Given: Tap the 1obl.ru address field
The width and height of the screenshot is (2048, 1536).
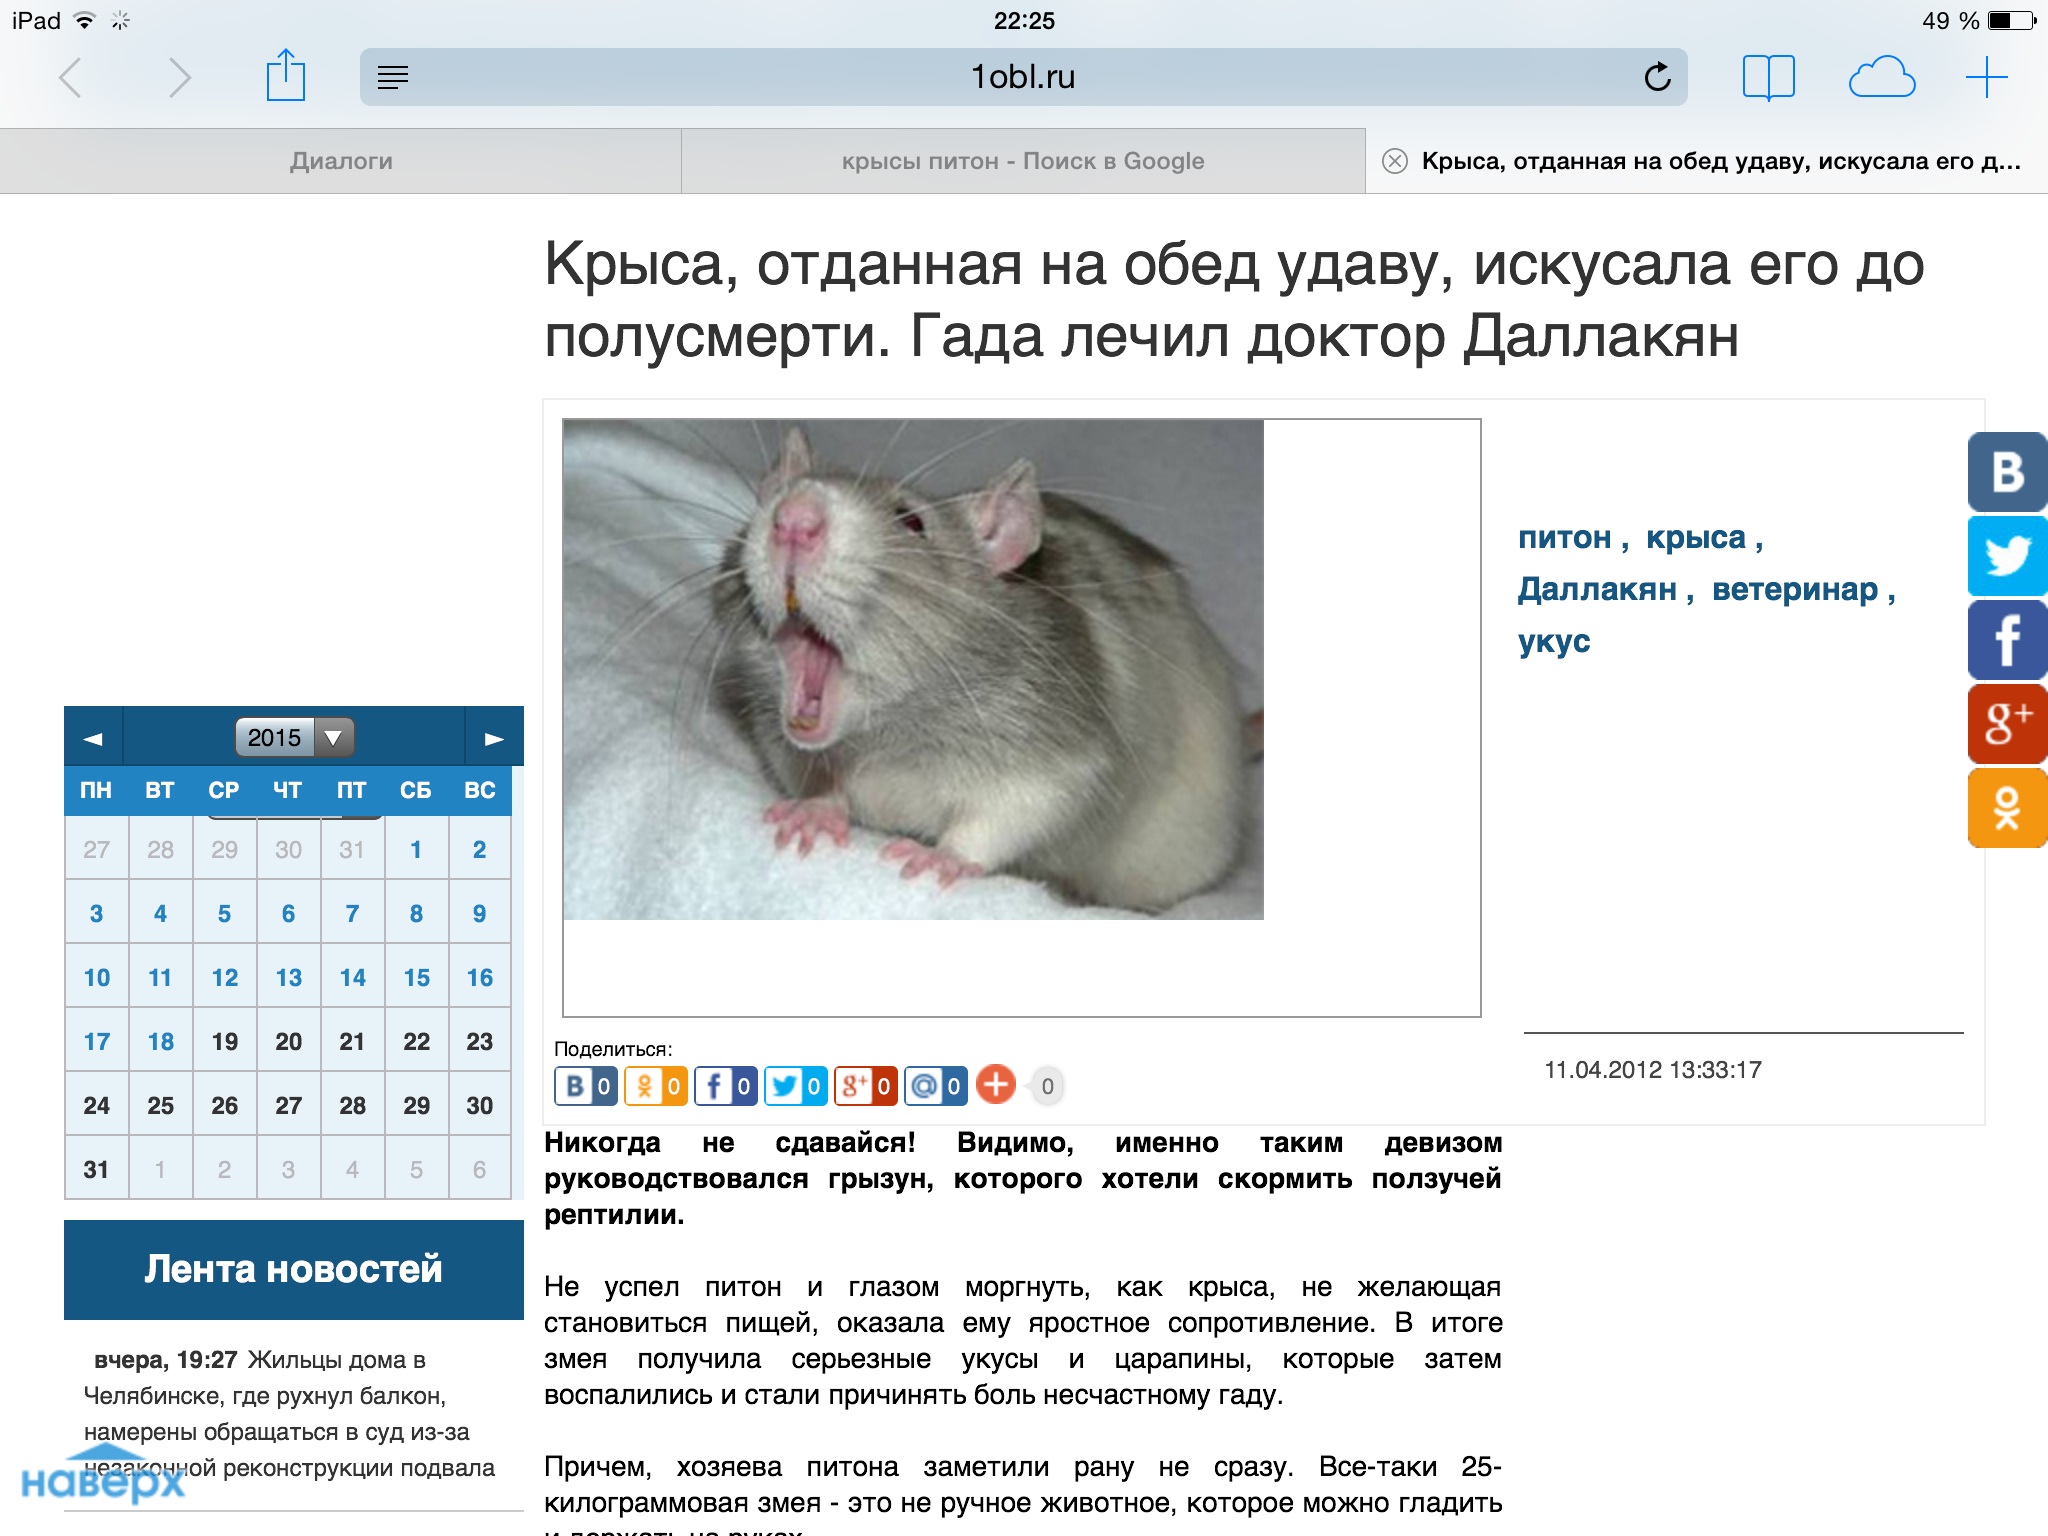Looking at the screenshot, I should 1022,77.
